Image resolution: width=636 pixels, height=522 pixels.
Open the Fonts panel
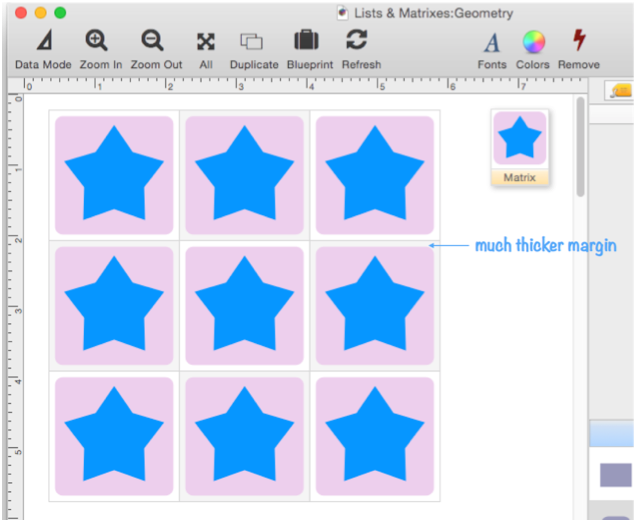point(492,51)
